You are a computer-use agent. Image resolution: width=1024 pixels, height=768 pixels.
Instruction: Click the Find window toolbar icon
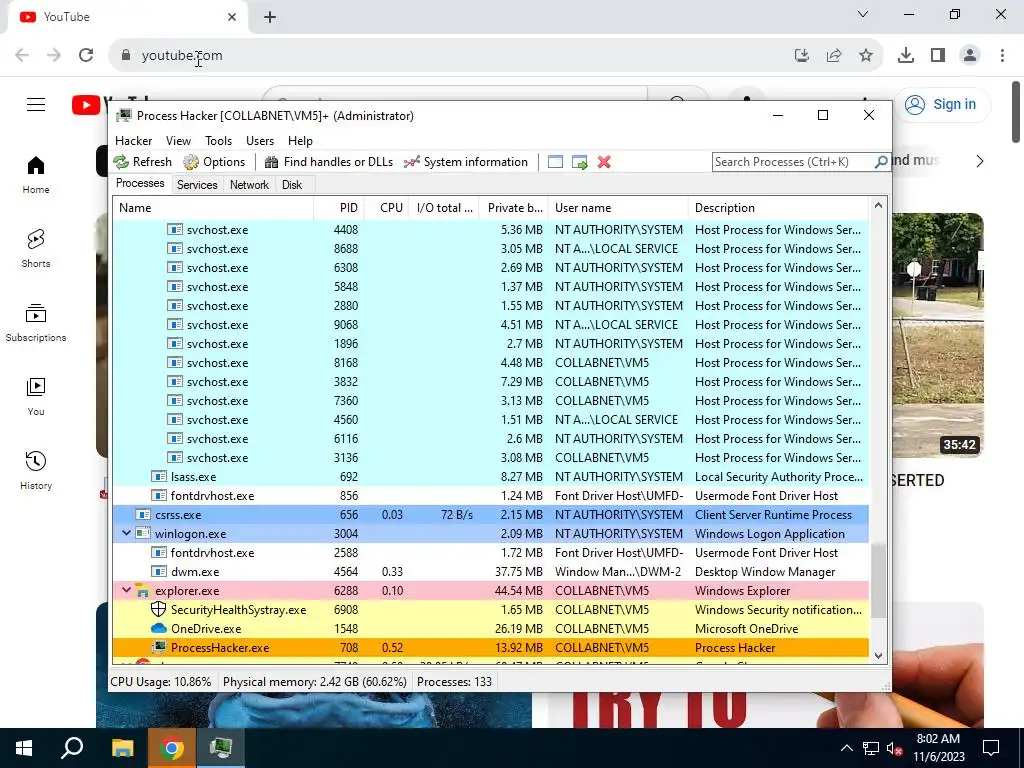555,162
